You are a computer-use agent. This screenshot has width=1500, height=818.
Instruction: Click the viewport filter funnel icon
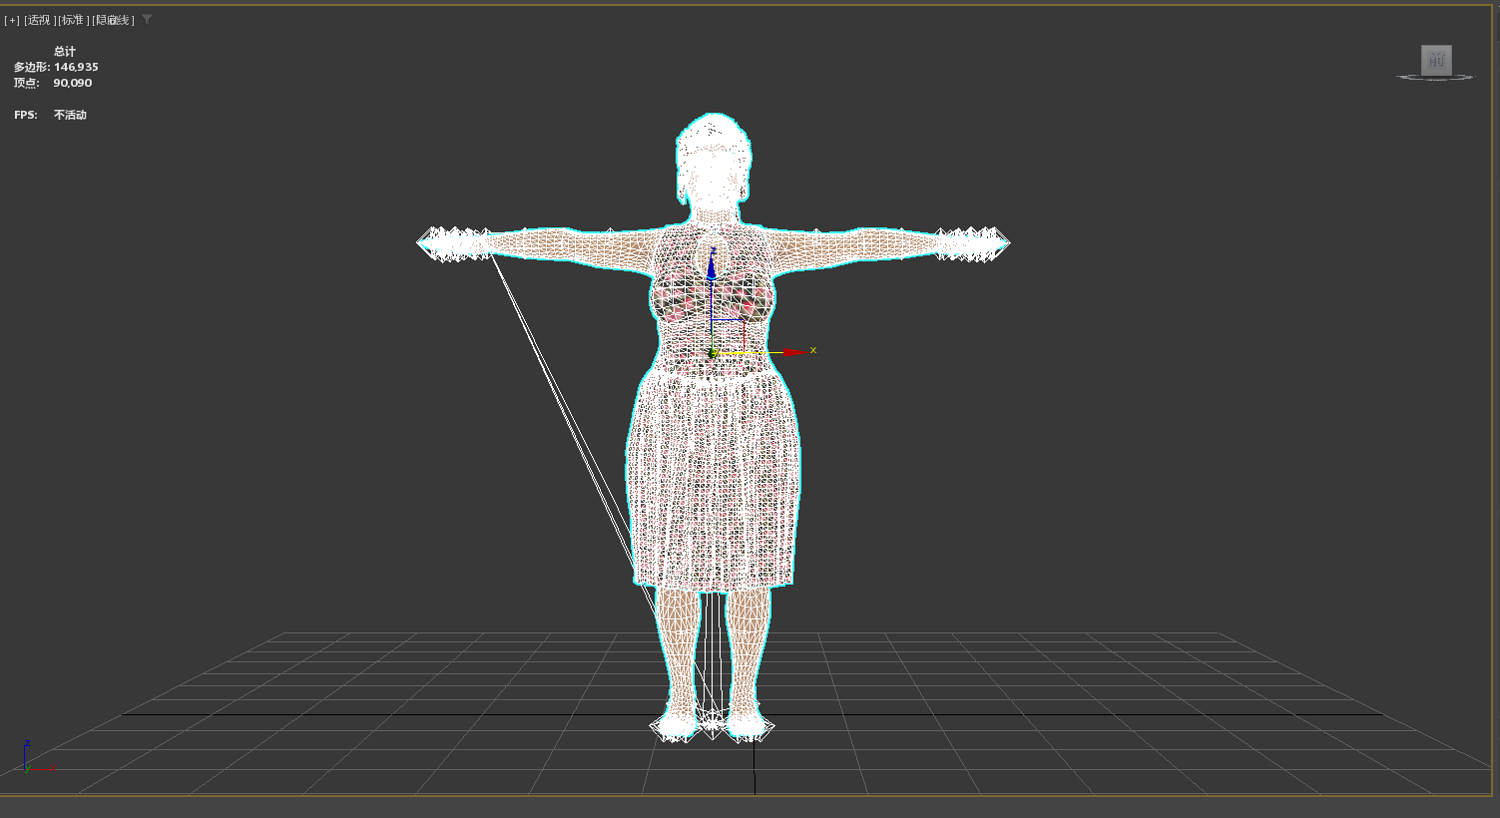coord(147,19)
